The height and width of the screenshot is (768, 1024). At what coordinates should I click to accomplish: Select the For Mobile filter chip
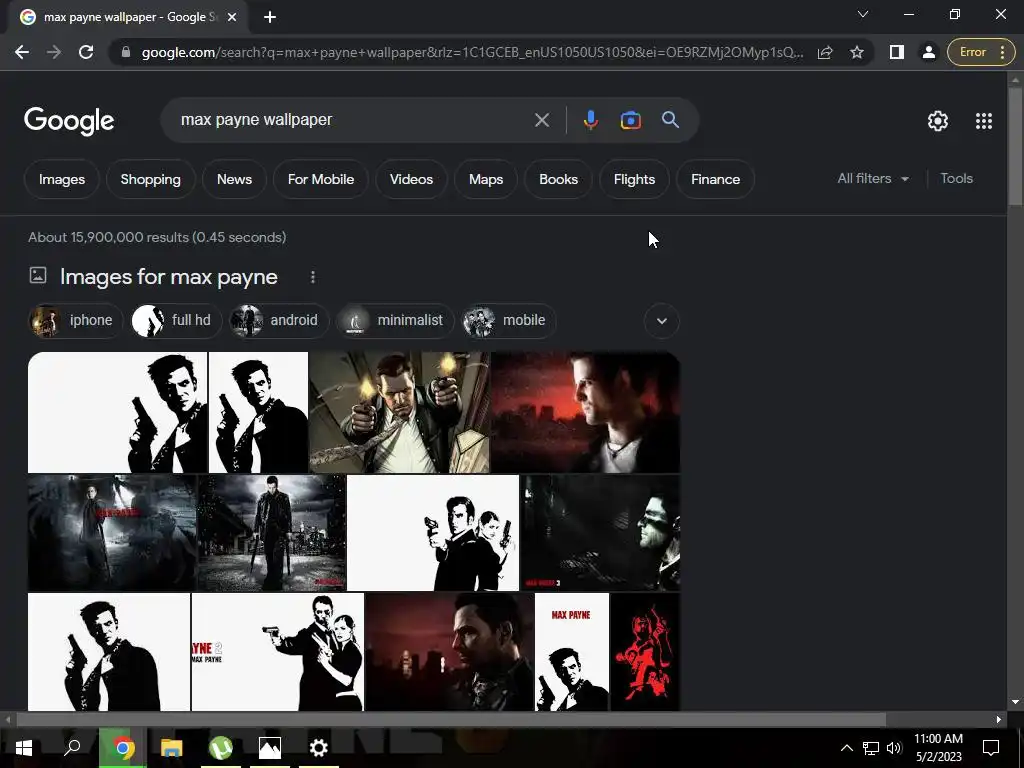point(321,179)
